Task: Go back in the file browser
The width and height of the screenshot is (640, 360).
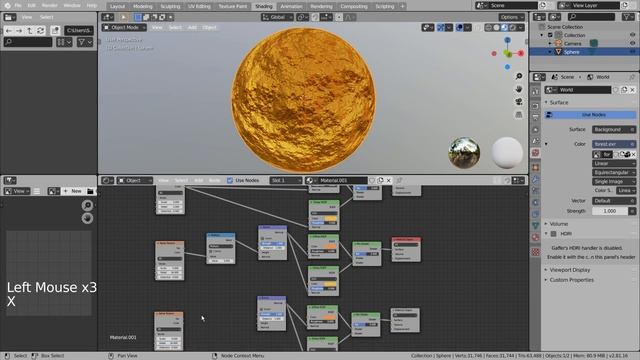Action: point(9,31)
